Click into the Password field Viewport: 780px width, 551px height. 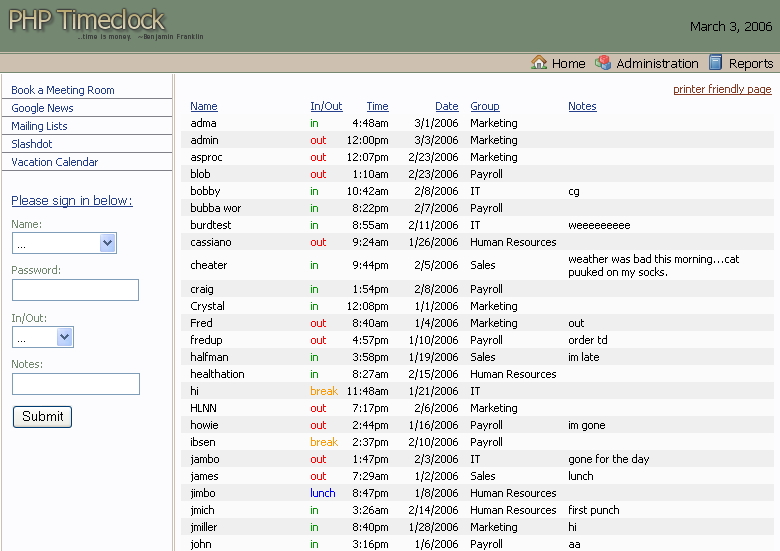point(75,290)
